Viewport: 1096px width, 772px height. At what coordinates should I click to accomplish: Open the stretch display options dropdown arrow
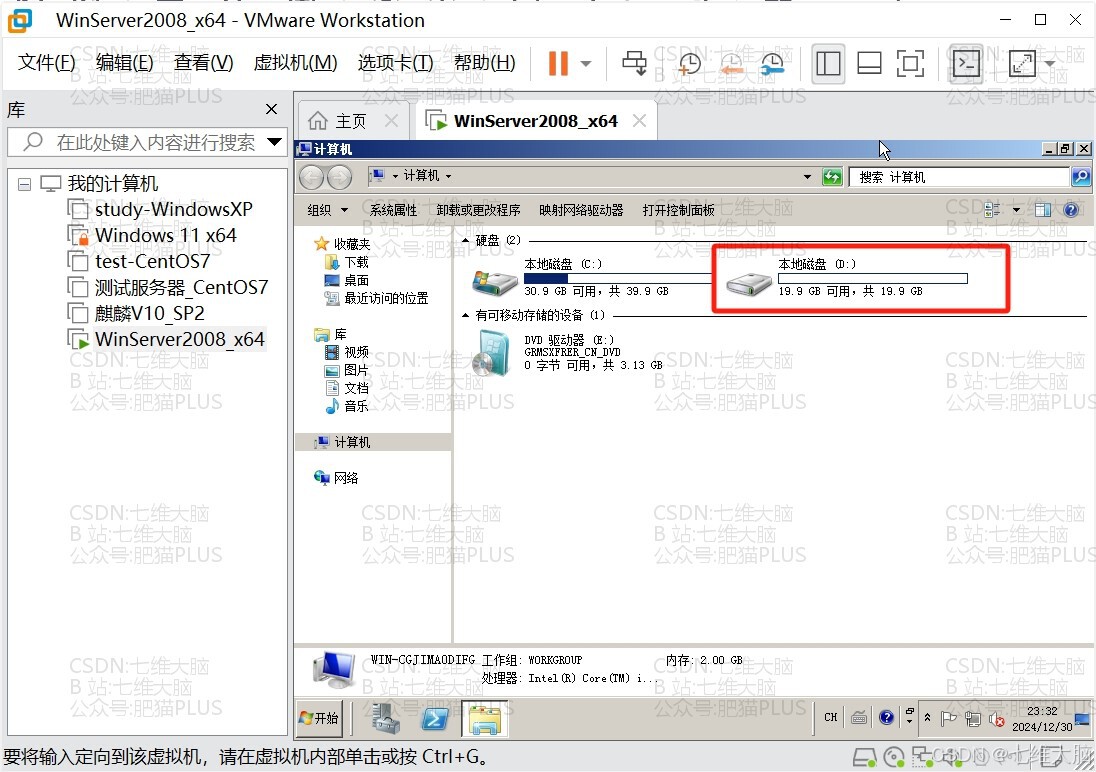[1050, 64]
